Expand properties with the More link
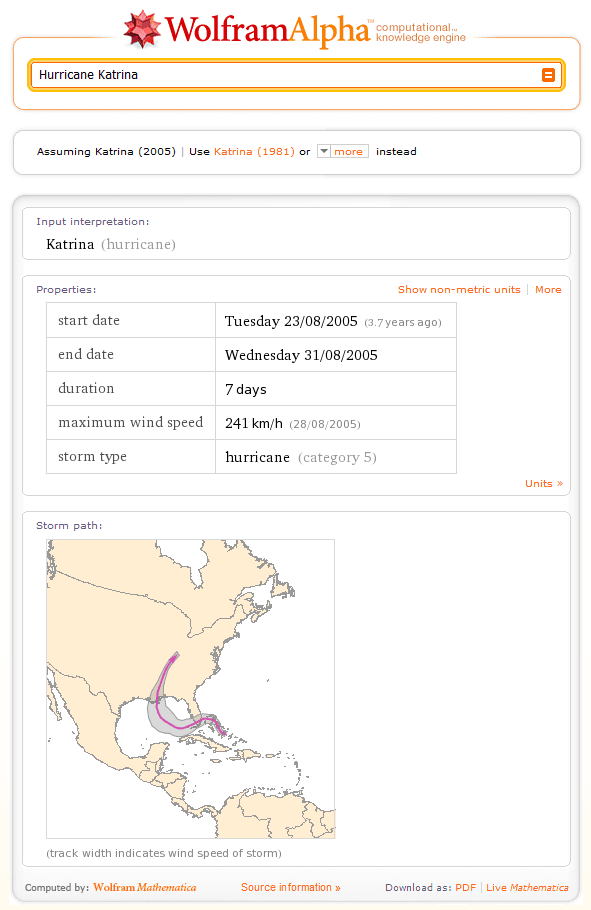Viewport: 591px width, 910px height. point(548,290)
